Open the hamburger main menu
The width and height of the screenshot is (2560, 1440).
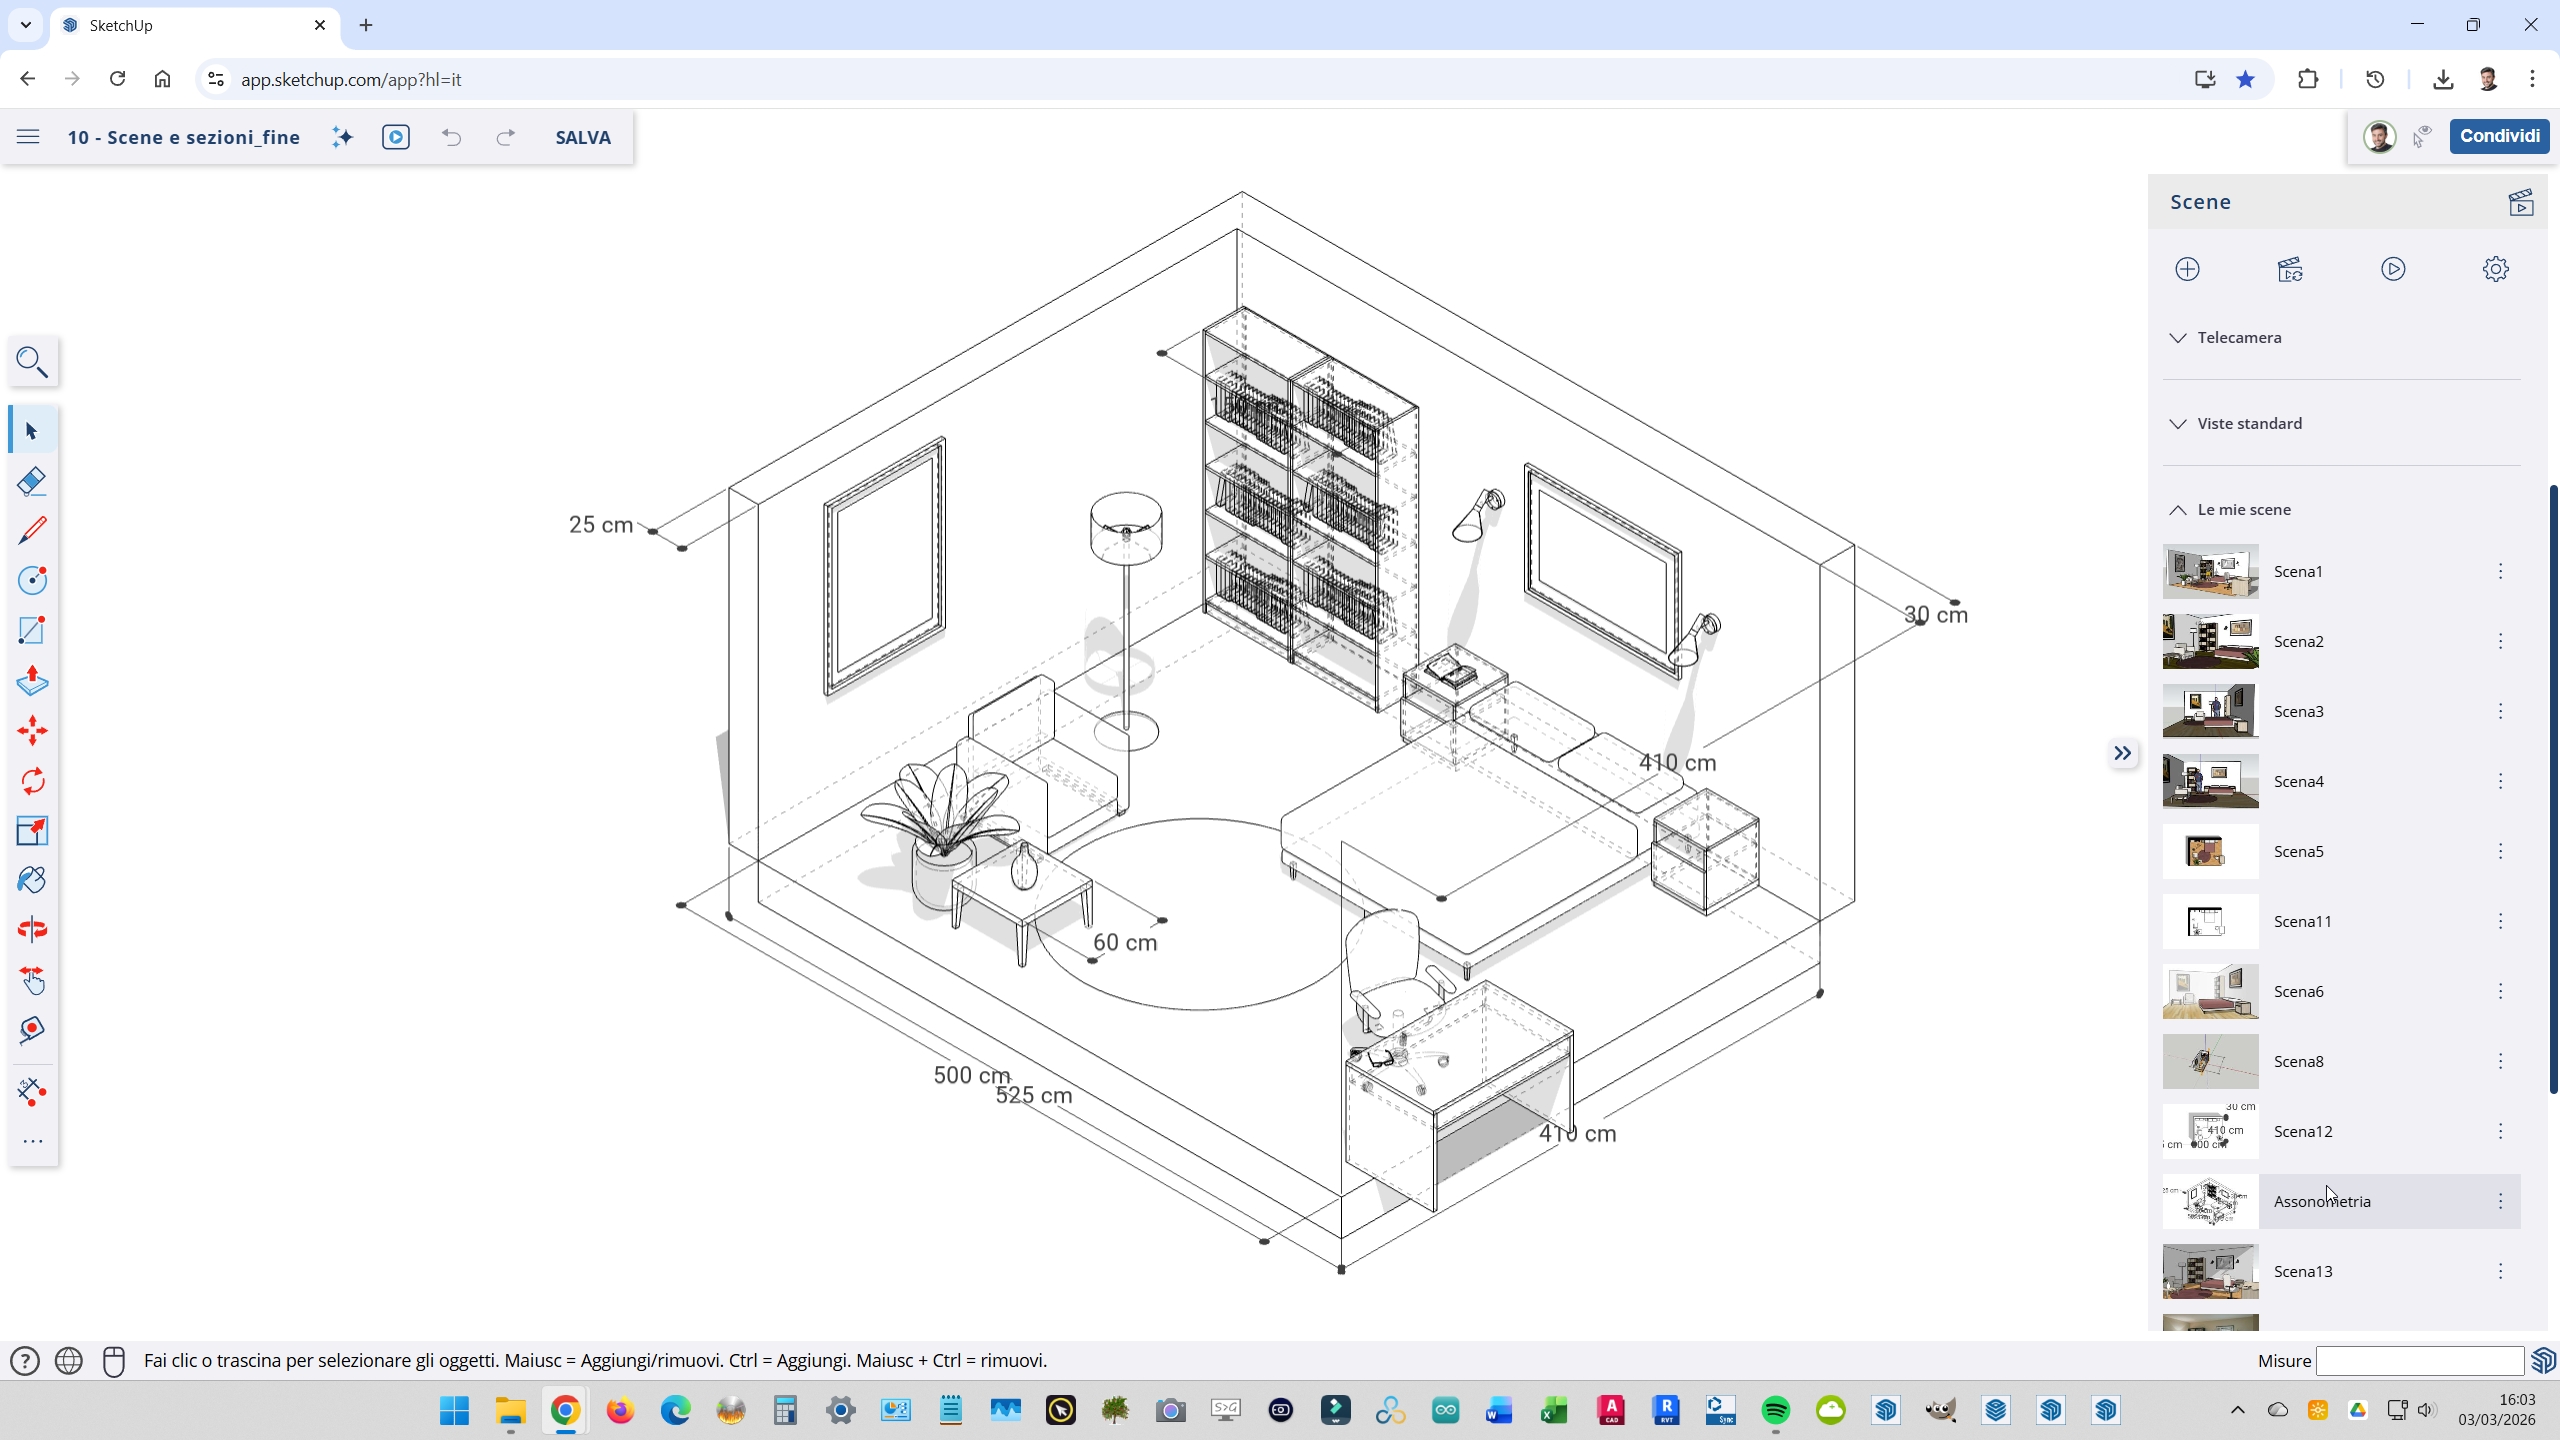pyautogui.click(x=28, y=137)
